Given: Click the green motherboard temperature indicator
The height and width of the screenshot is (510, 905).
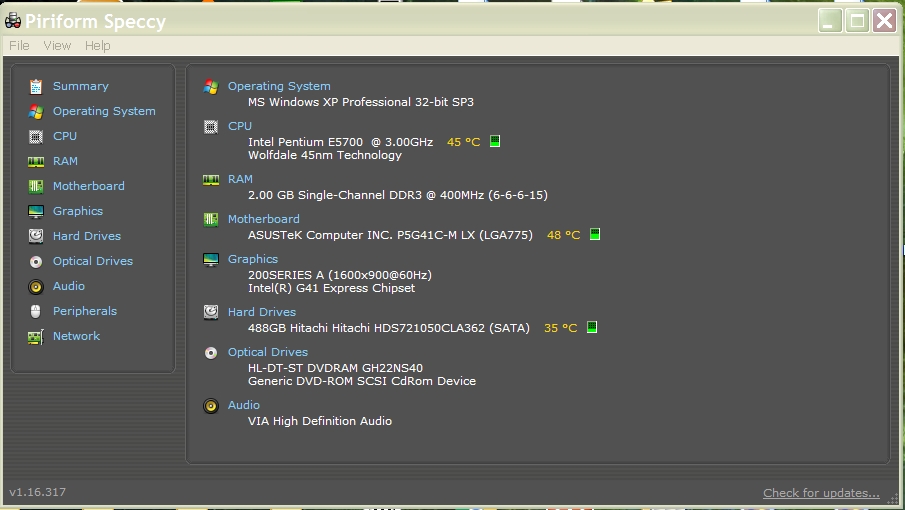Looking at the screenshot, I should 594,234.
